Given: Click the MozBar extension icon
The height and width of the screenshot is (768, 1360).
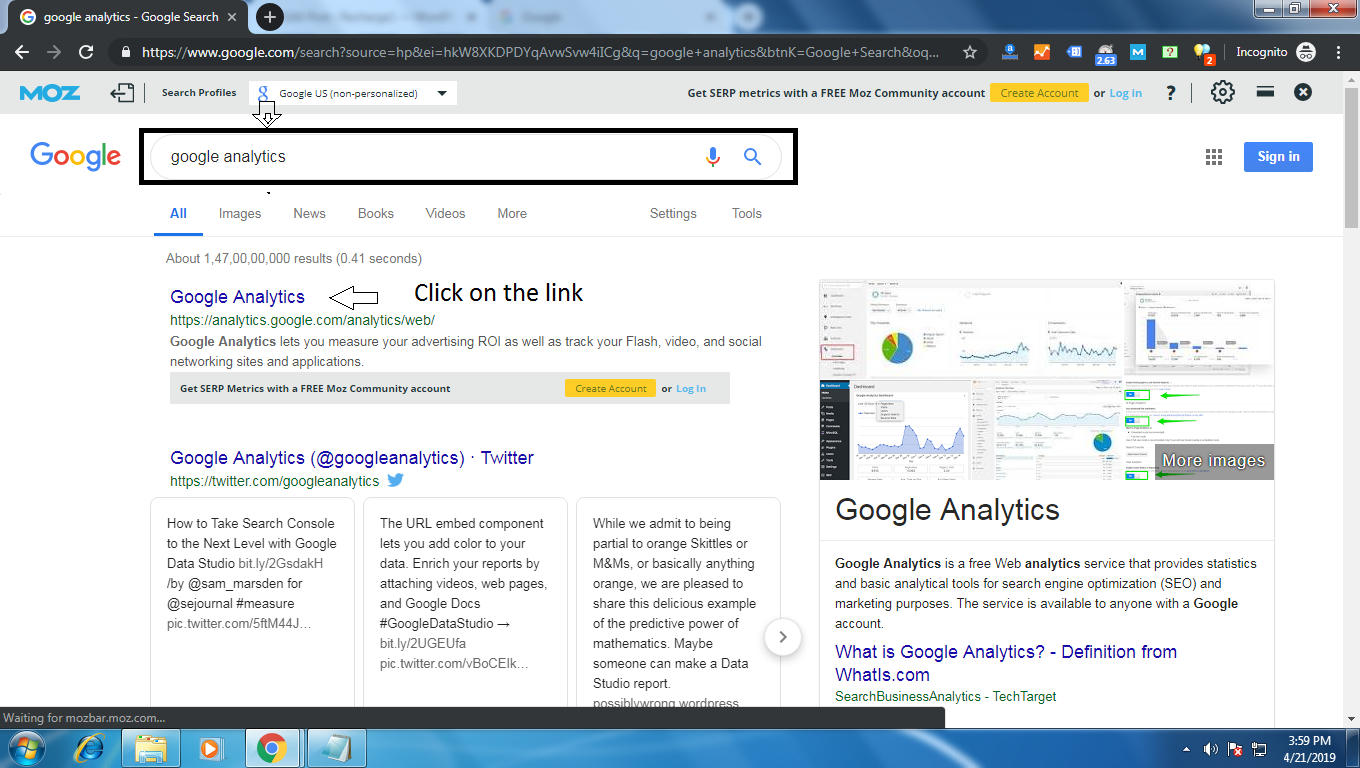Looking at the screenshot, I should coord(1138,52).
